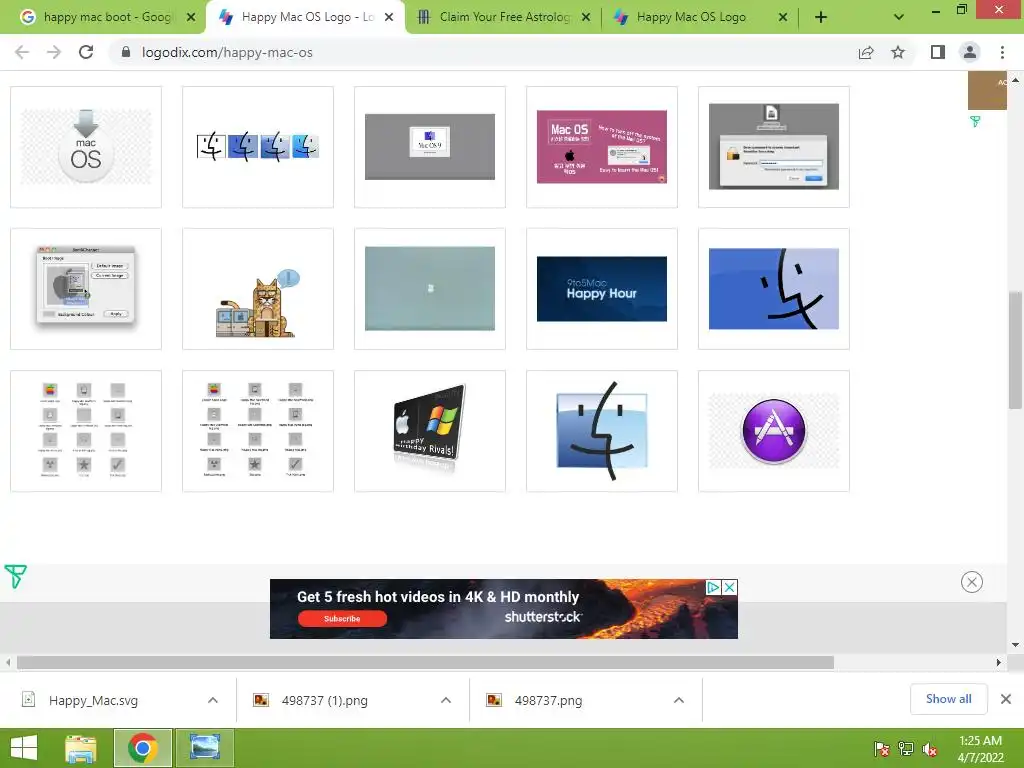1024x768 pixels.
Task: Click the horizontal scroll right arrow
Action: 999,662
